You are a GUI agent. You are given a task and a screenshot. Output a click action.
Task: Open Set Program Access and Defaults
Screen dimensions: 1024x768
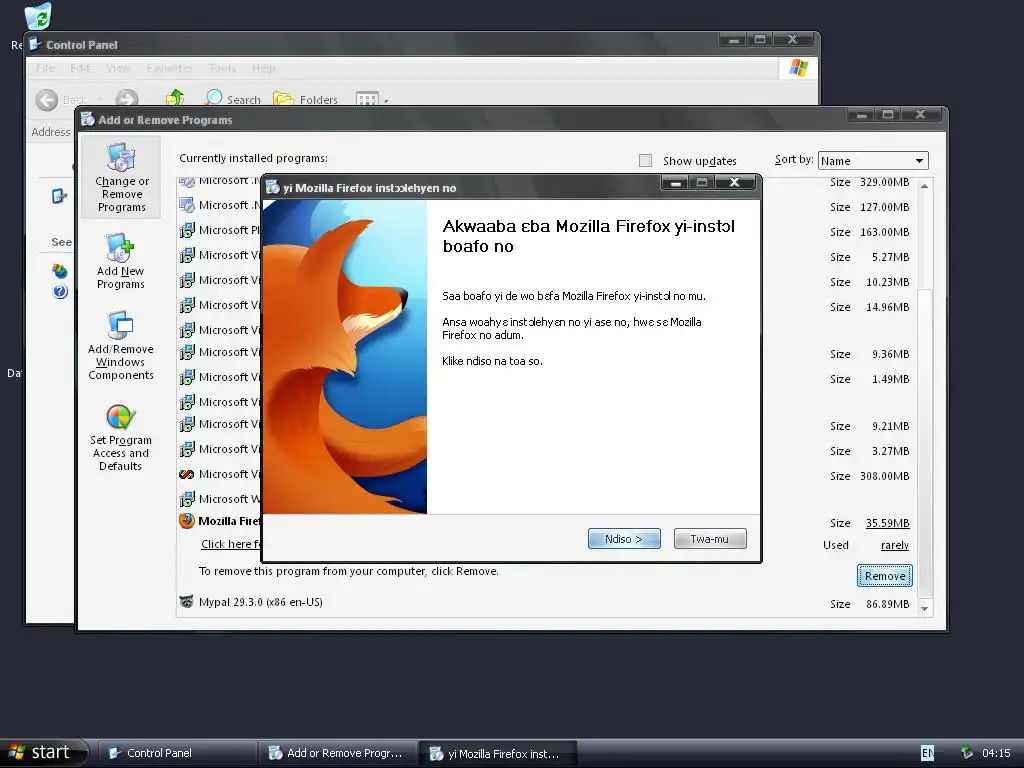(121, 438)
